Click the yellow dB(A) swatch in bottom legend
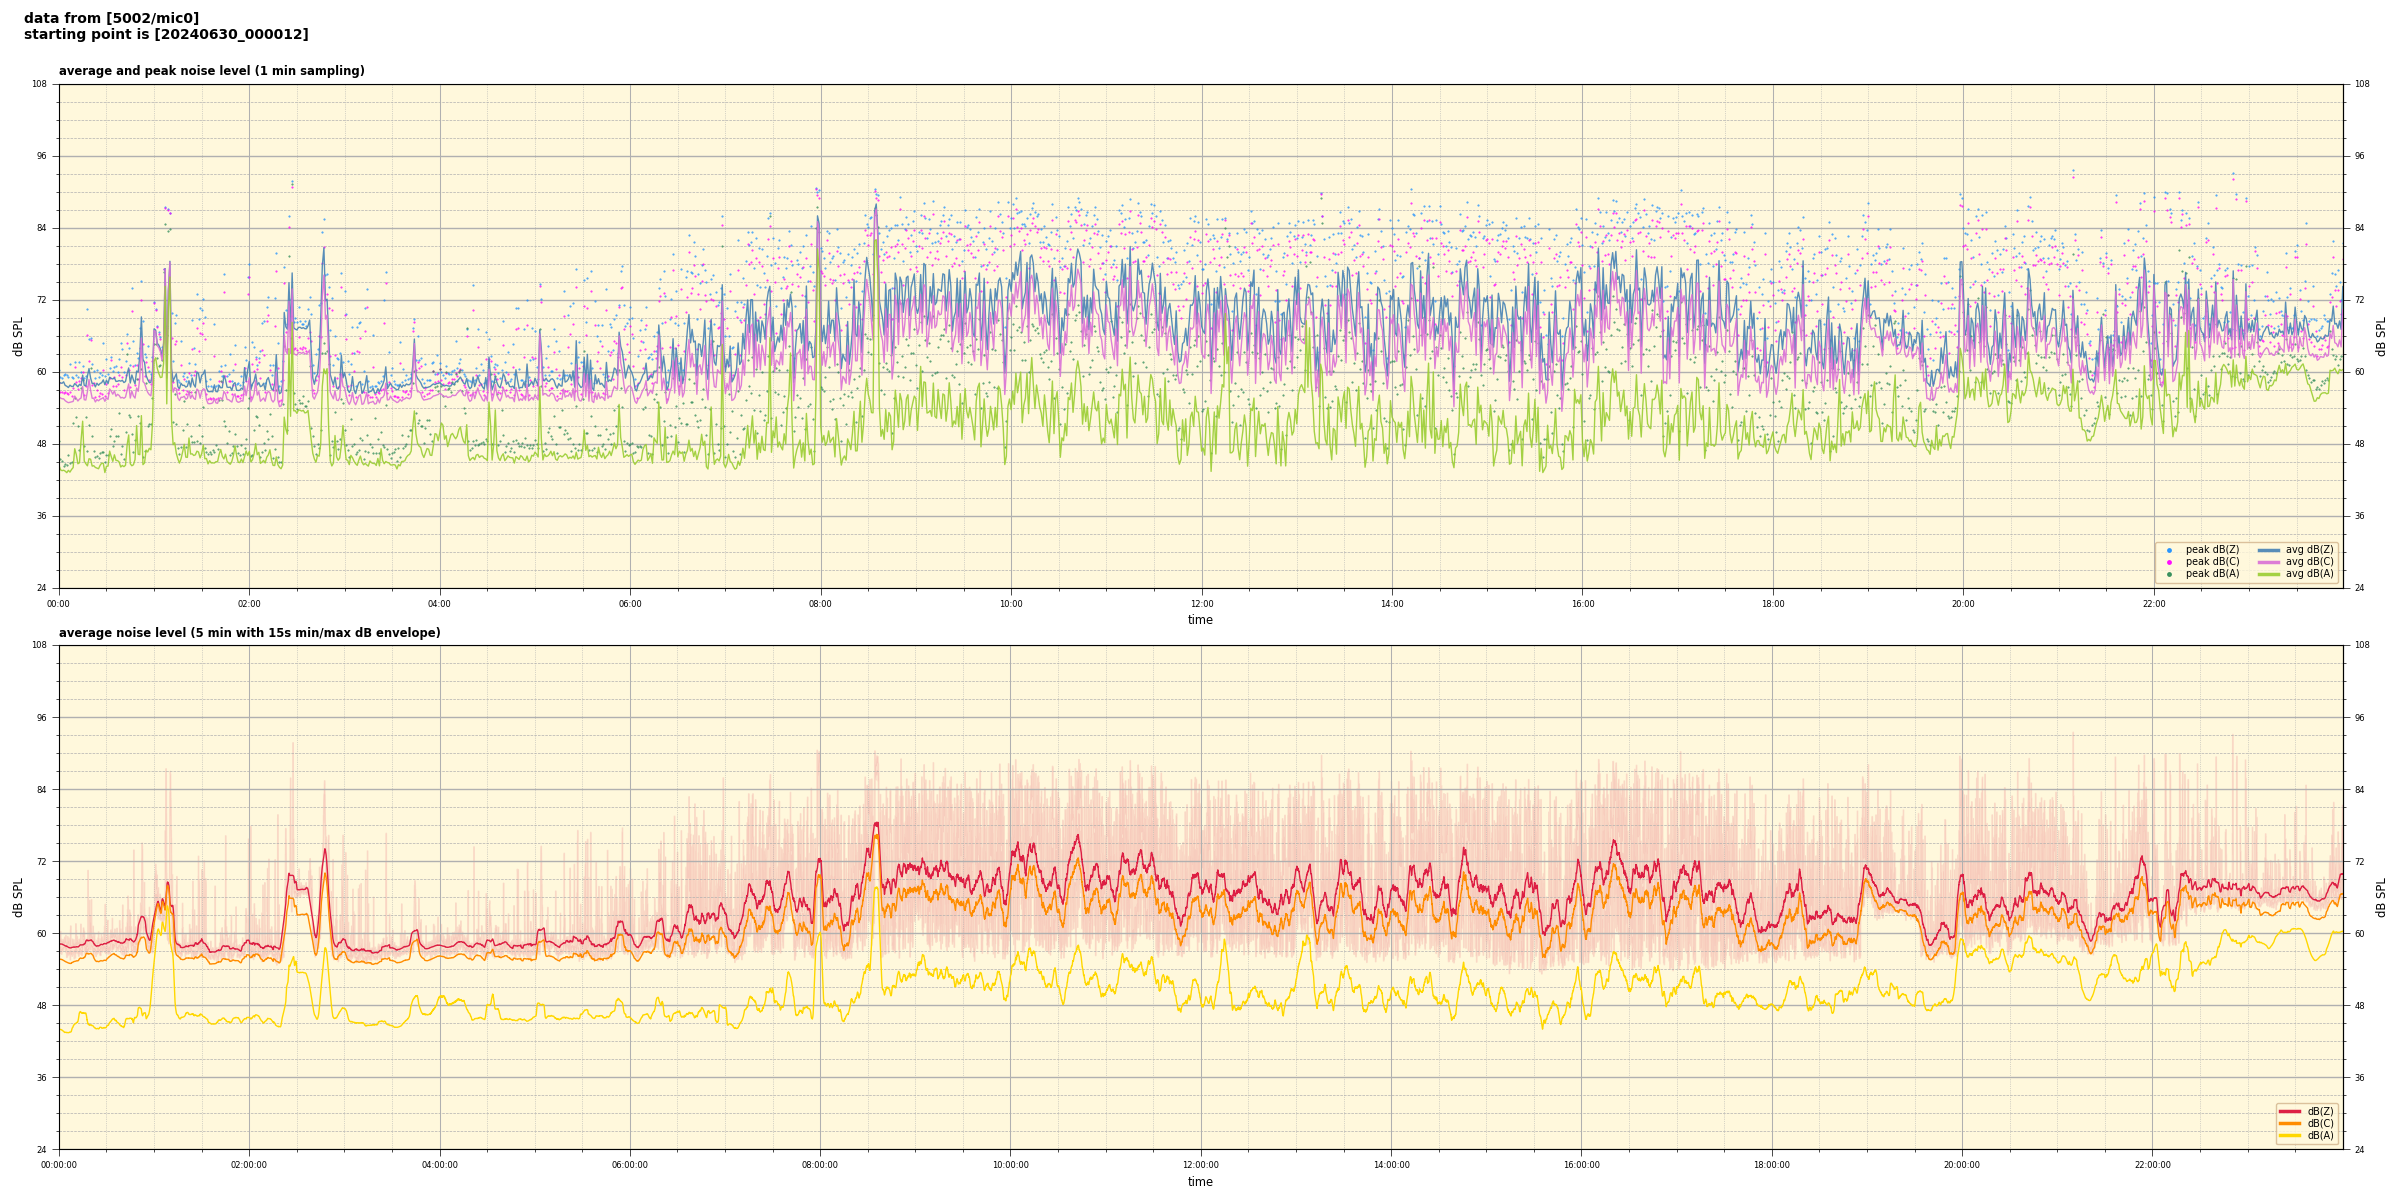The width and height of the screenshot is (2400, 1200). coord(2289,1135)
